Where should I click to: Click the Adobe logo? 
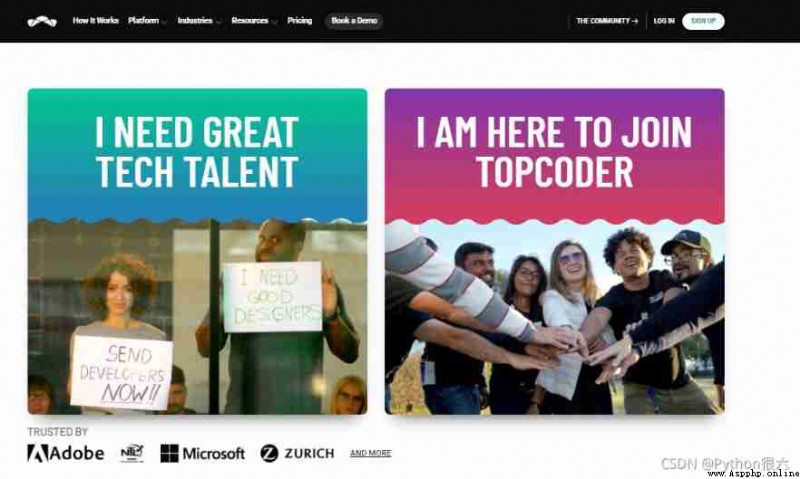(66, 453)
